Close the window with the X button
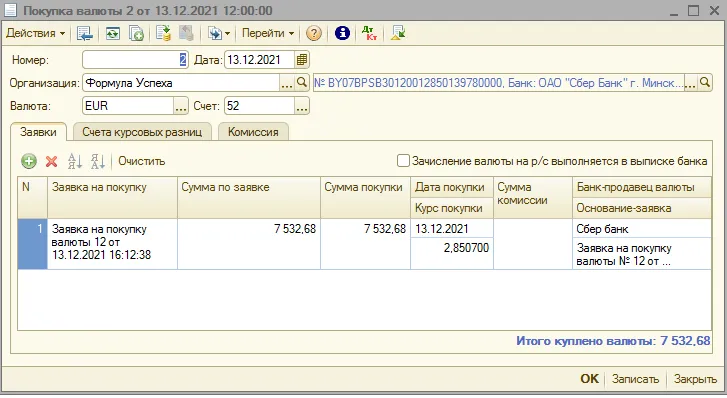Image resolution: width=727 pixels, height=398 pixels. [714, 10]
